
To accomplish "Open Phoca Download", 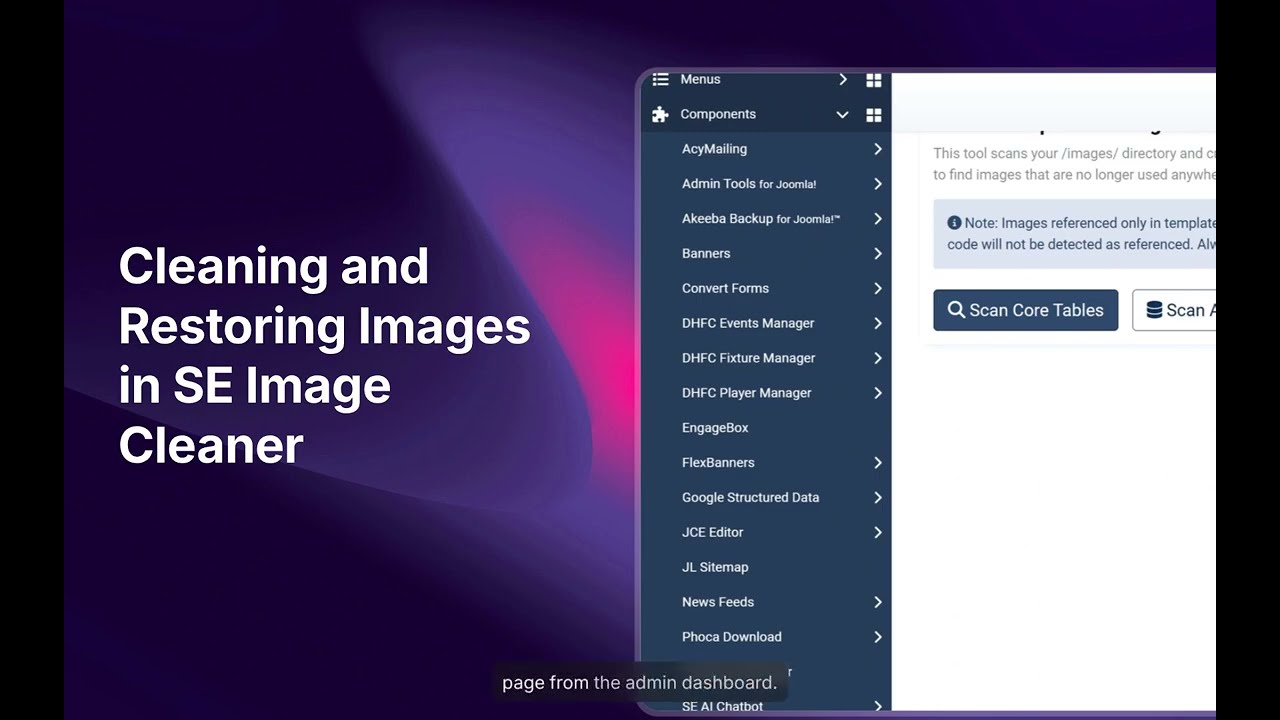I will (731, 637).
